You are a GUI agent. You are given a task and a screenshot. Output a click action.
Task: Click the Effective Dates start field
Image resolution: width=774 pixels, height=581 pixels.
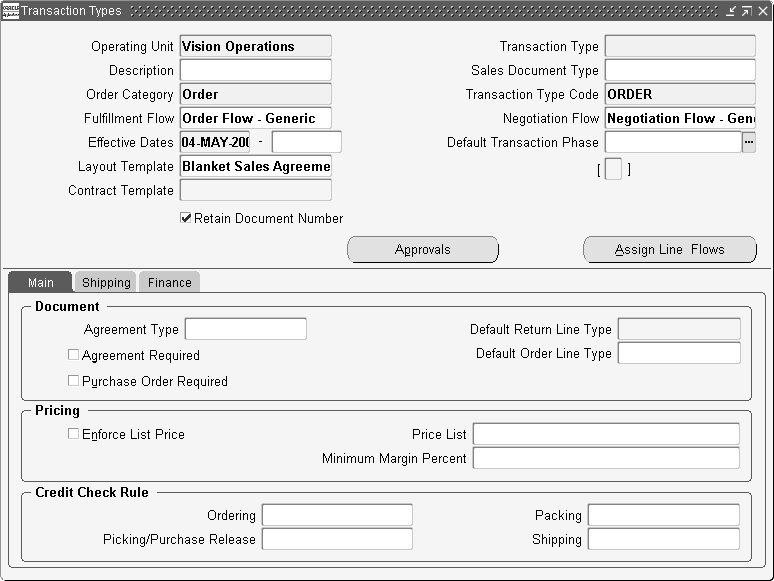[215, 142]
